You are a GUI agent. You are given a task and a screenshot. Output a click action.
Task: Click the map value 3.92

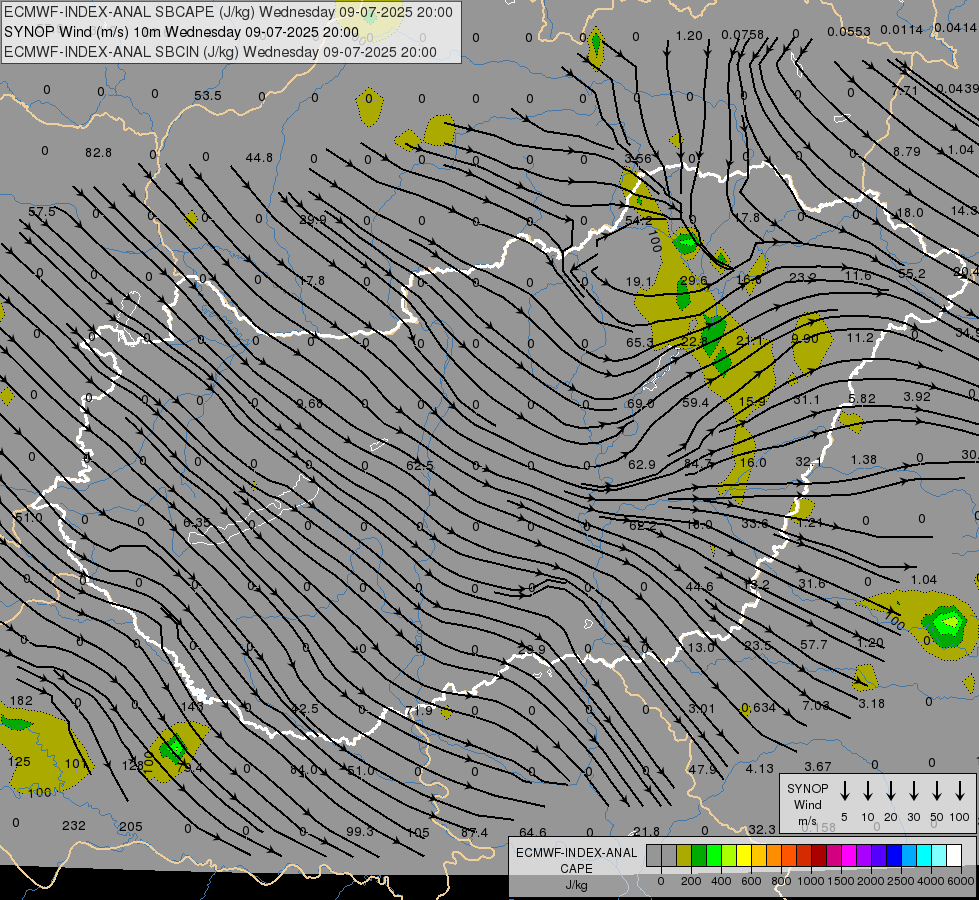917,397
